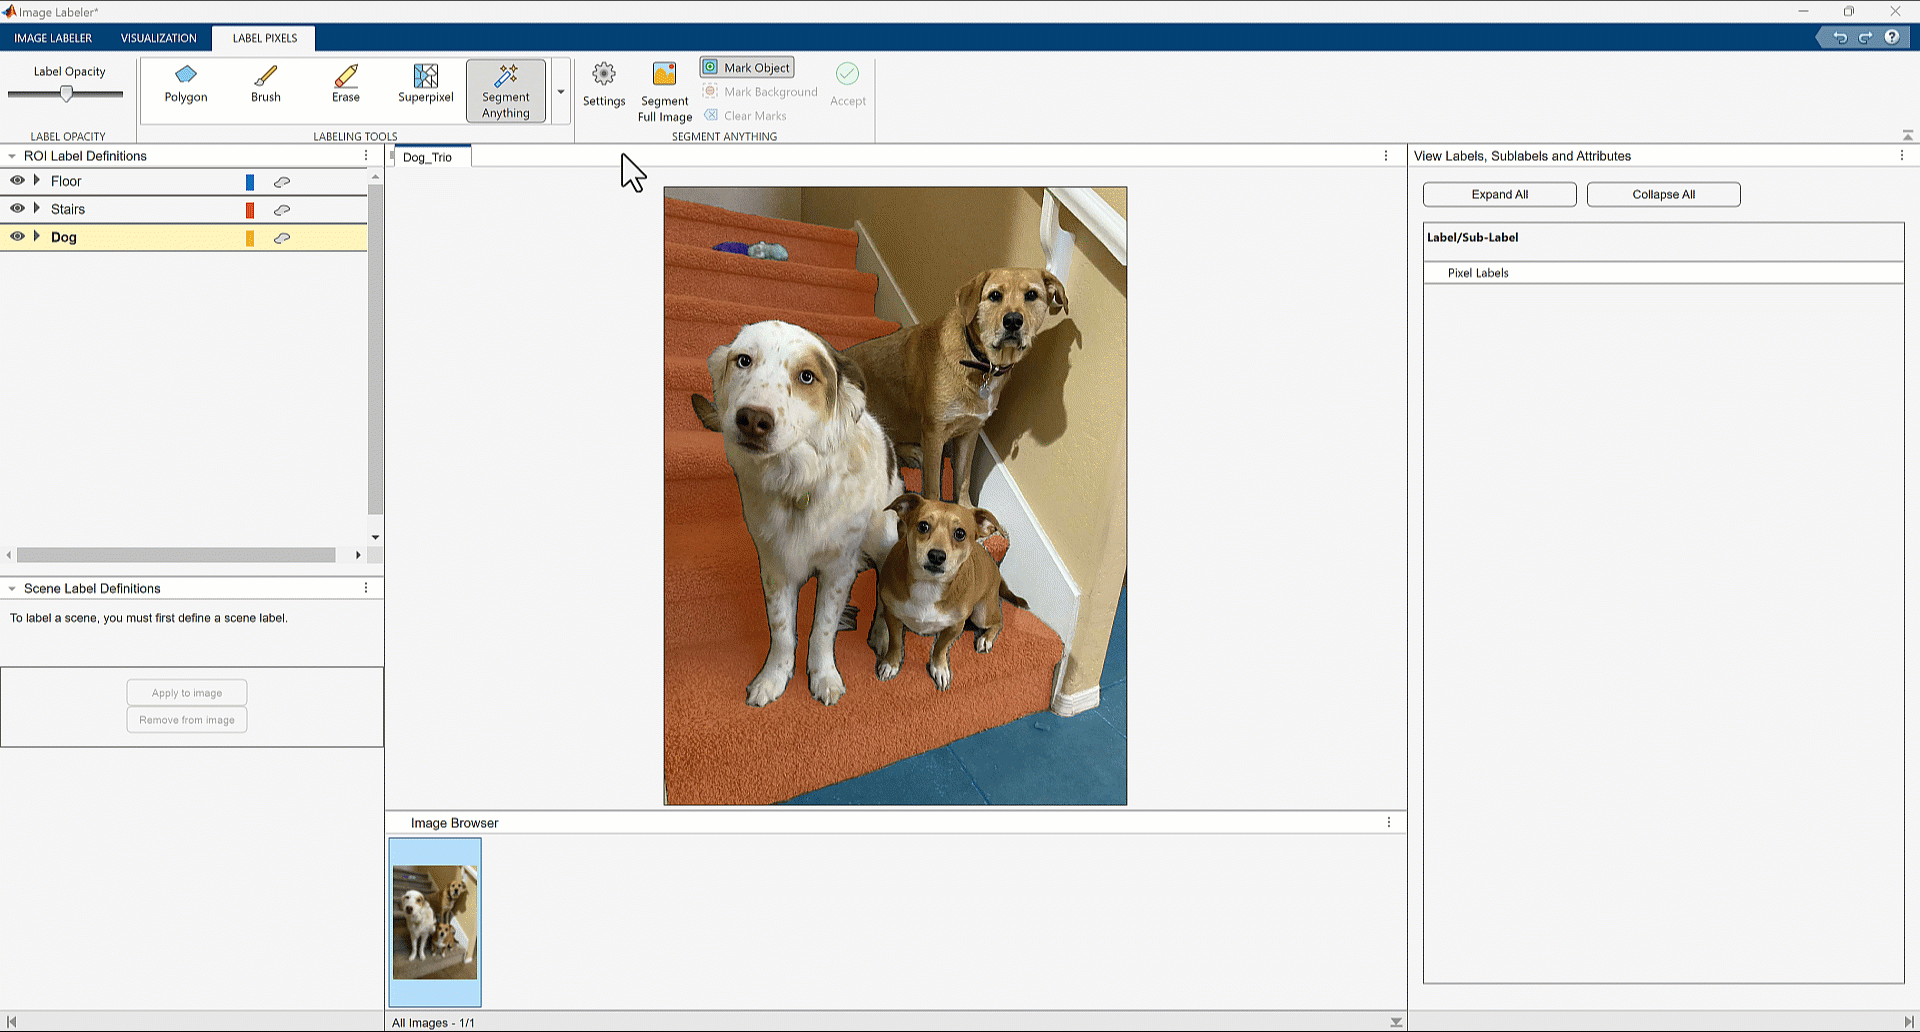Click the link icon on Dog row

coord(282,238)
